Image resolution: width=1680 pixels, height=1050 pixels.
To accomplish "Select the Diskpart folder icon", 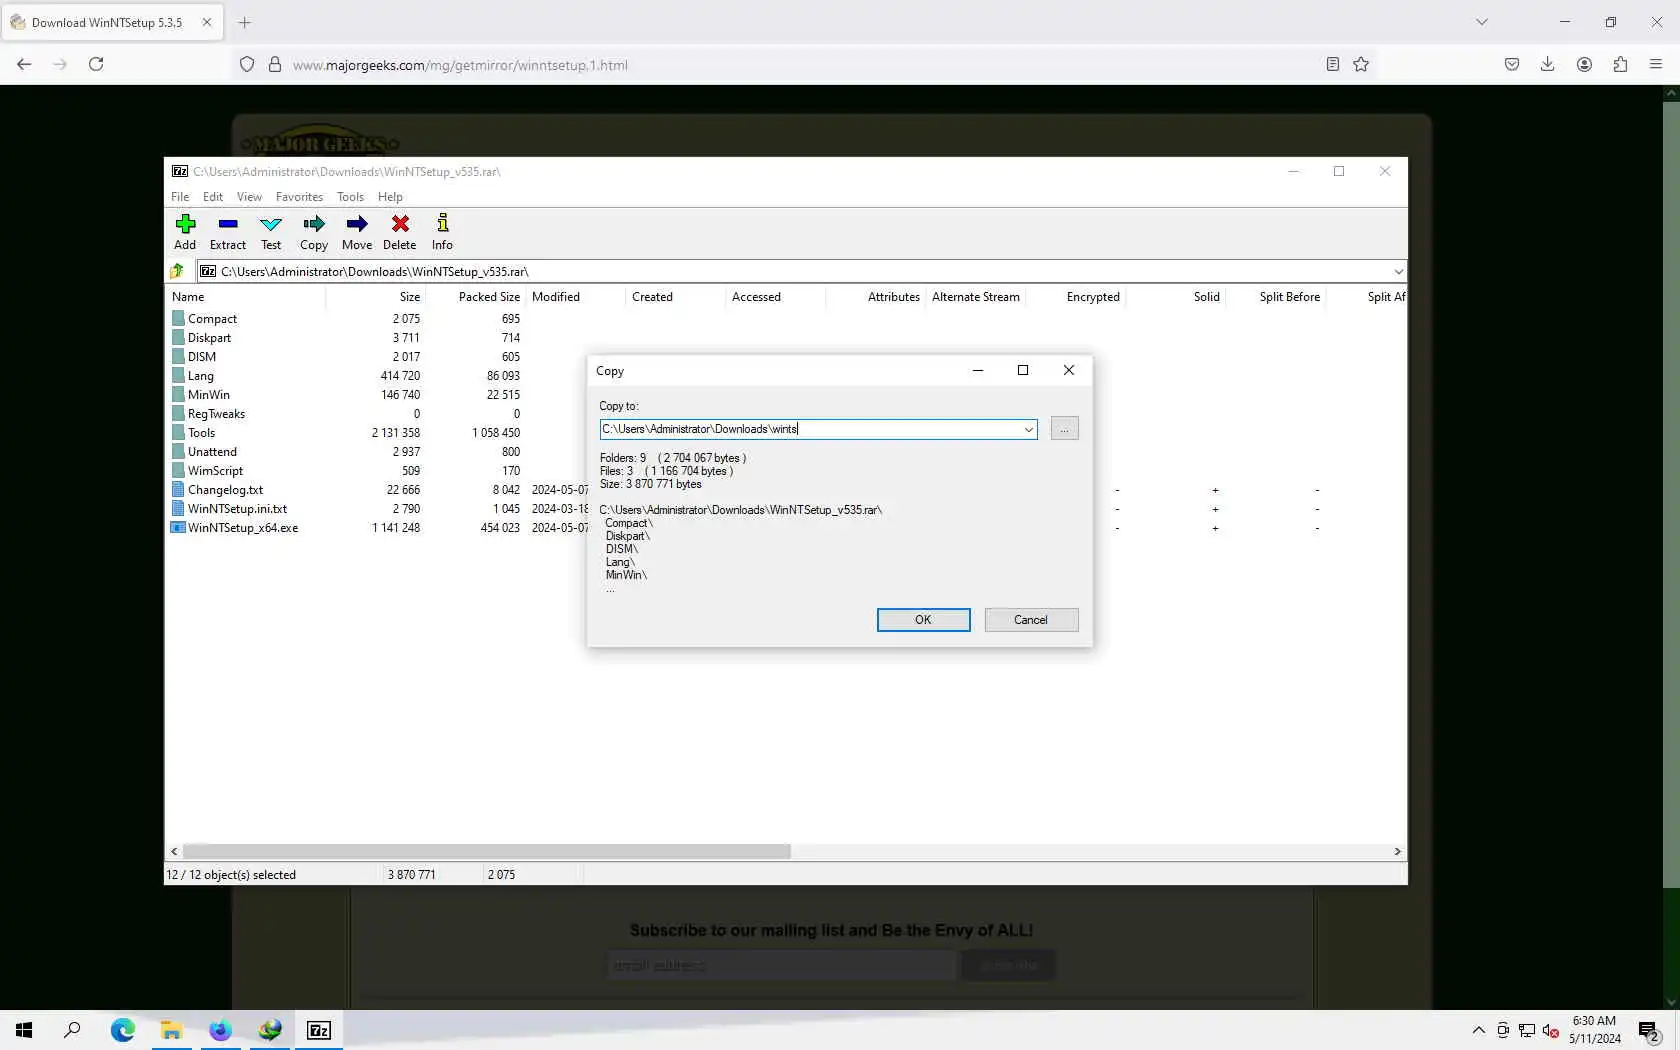I will pyautogui.click(x=178, y=338).
